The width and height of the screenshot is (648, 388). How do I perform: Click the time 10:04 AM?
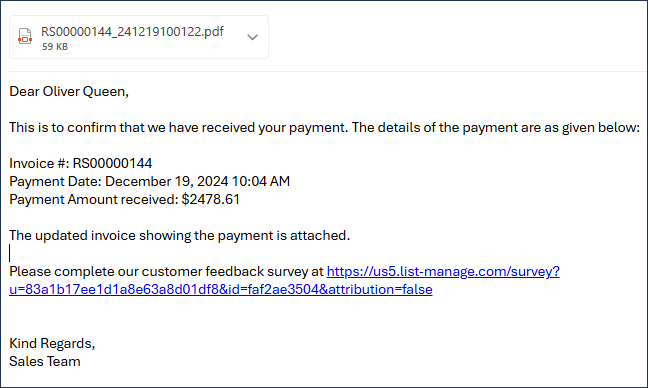tap(261, 181)
